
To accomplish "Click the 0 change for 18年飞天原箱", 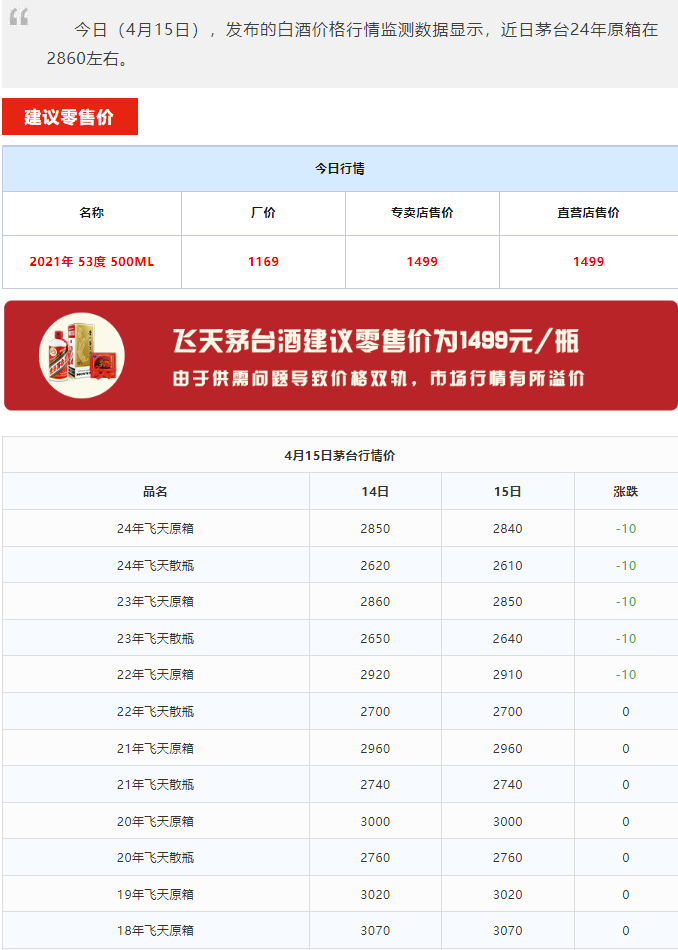I will point(626,931).
